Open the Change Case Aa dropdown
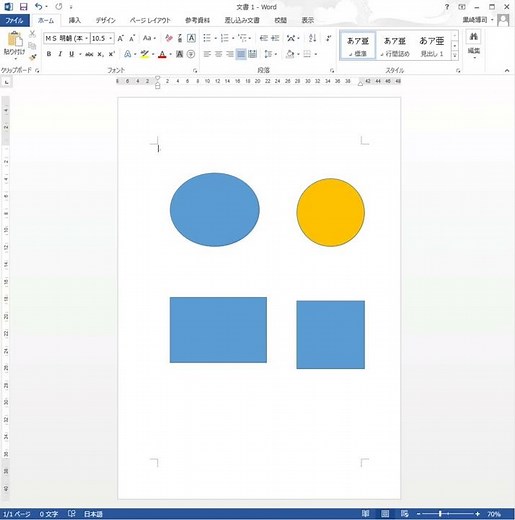This screenshot has width=515, height=520. tap(149, 38)
